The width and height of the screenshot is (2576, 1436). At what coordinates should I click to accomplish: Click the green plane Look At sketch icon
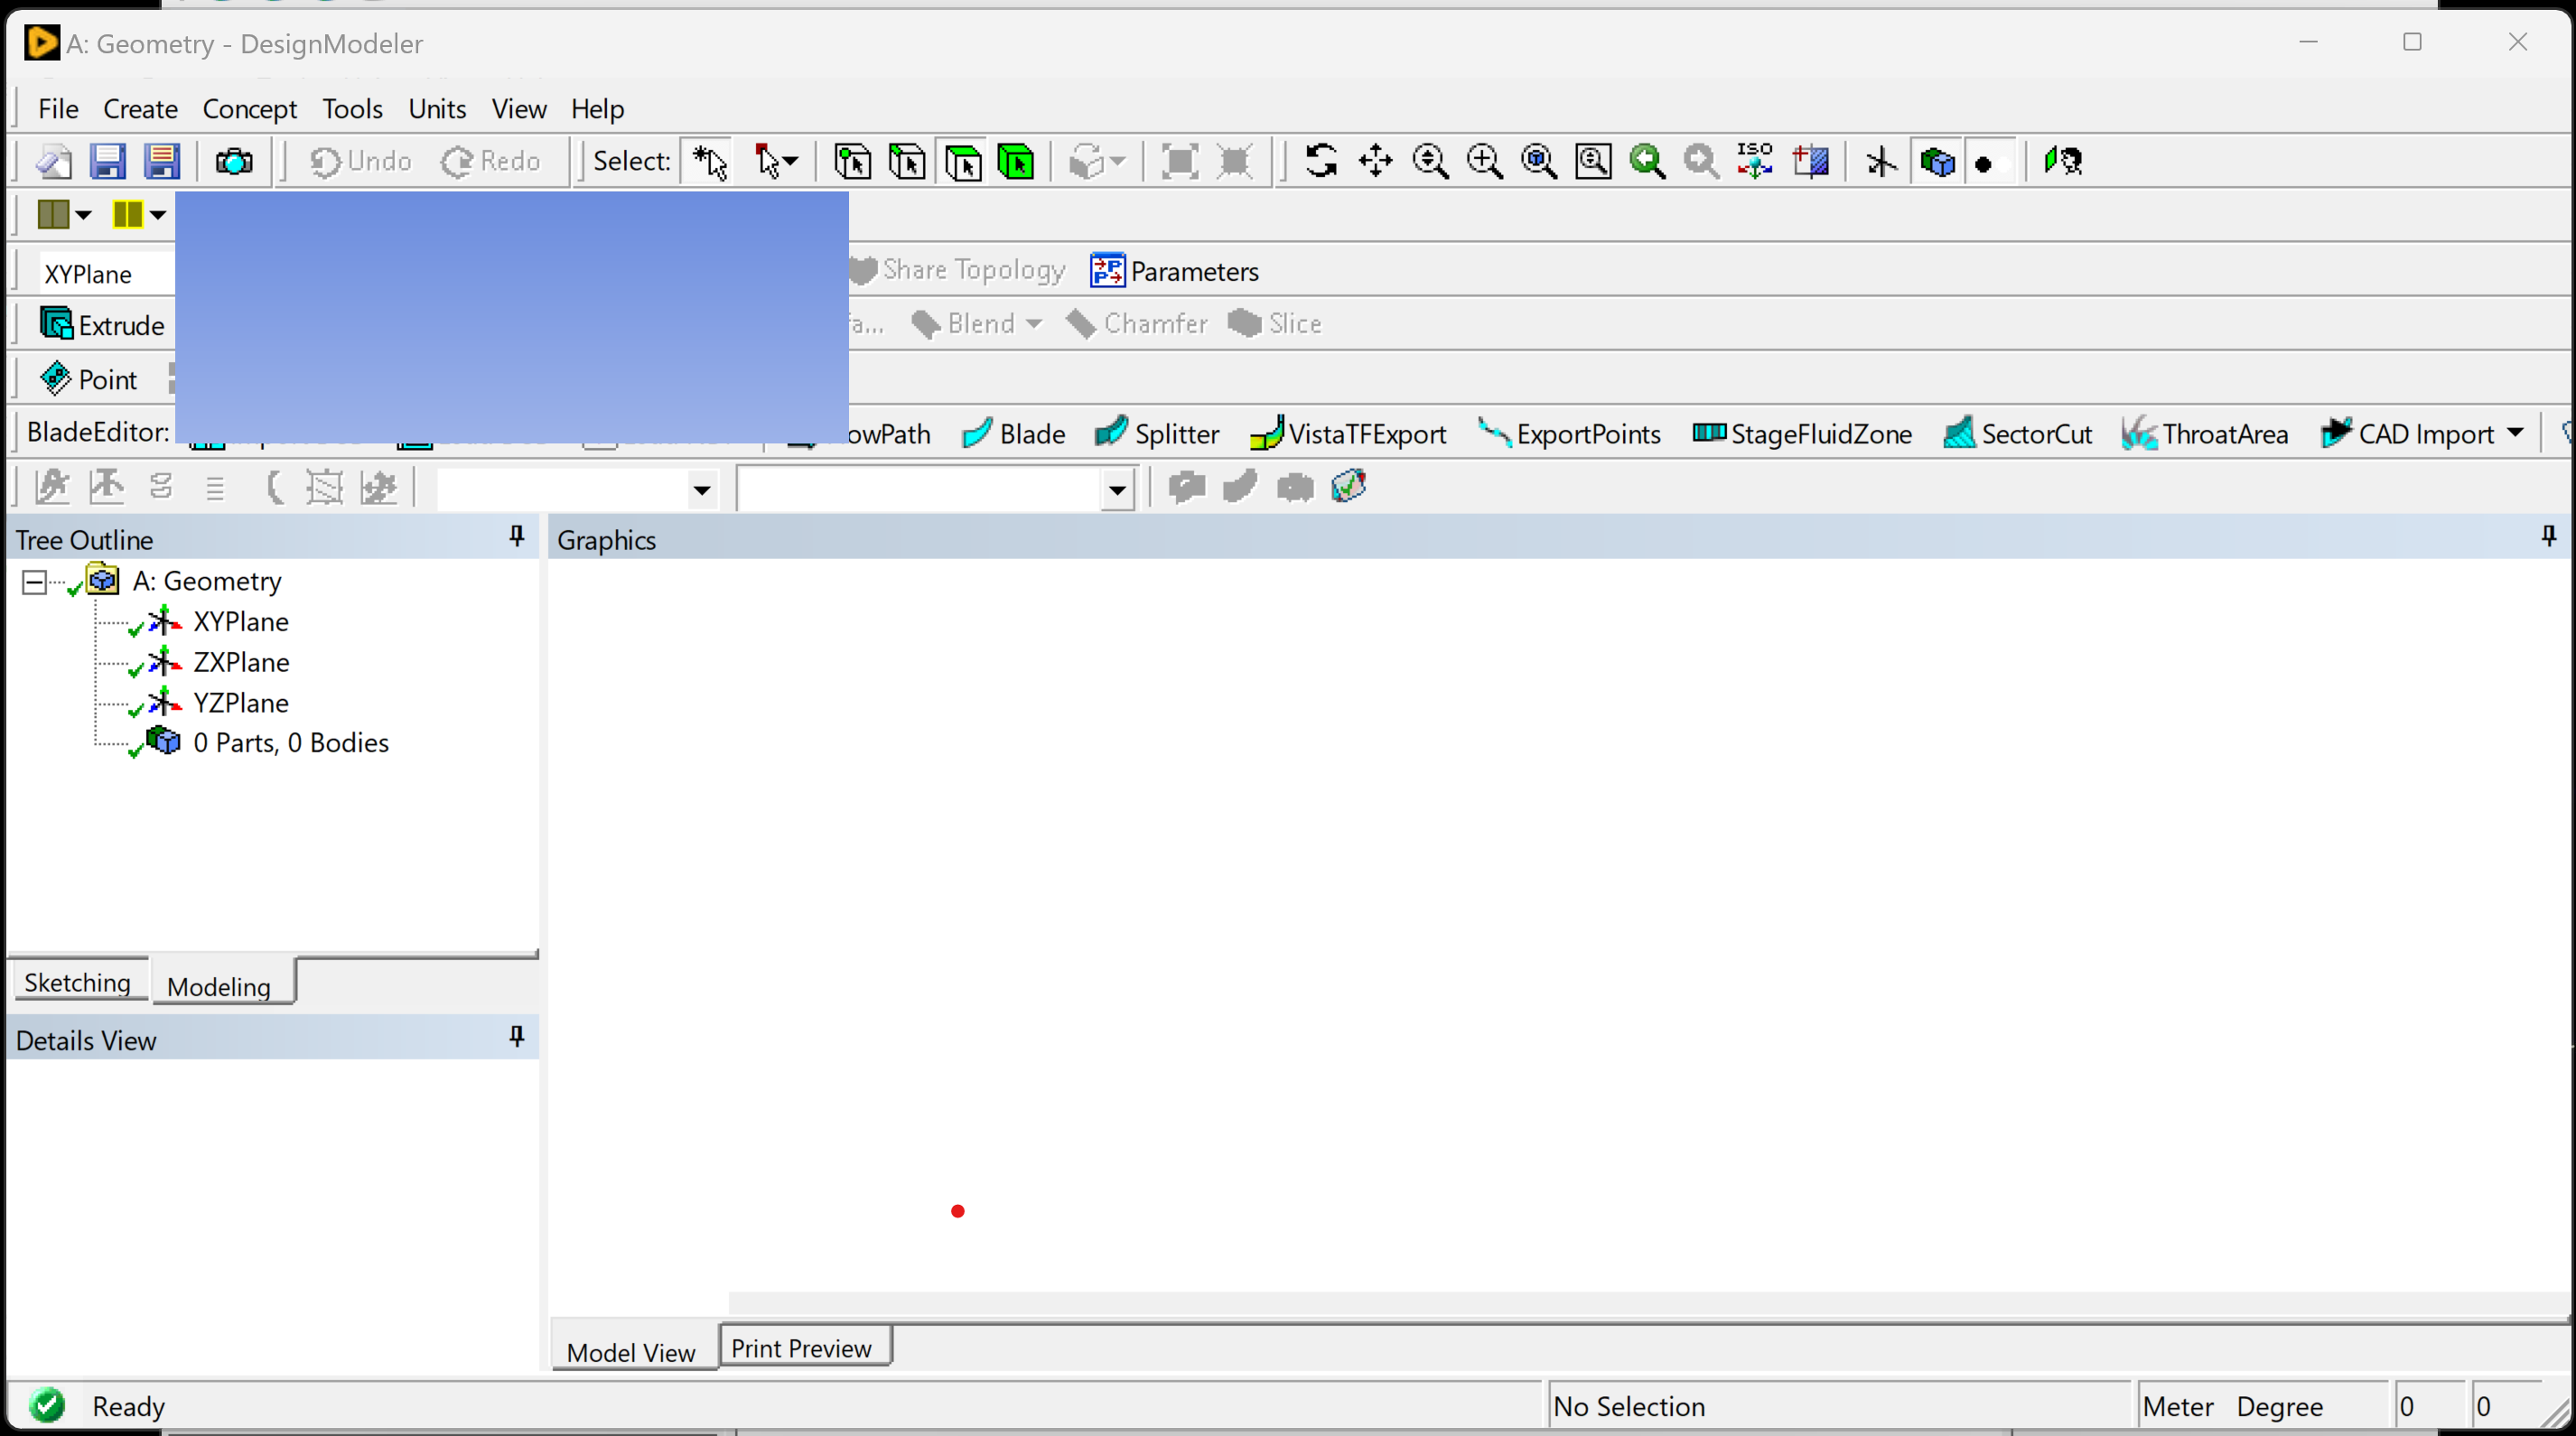(2062, 161)
